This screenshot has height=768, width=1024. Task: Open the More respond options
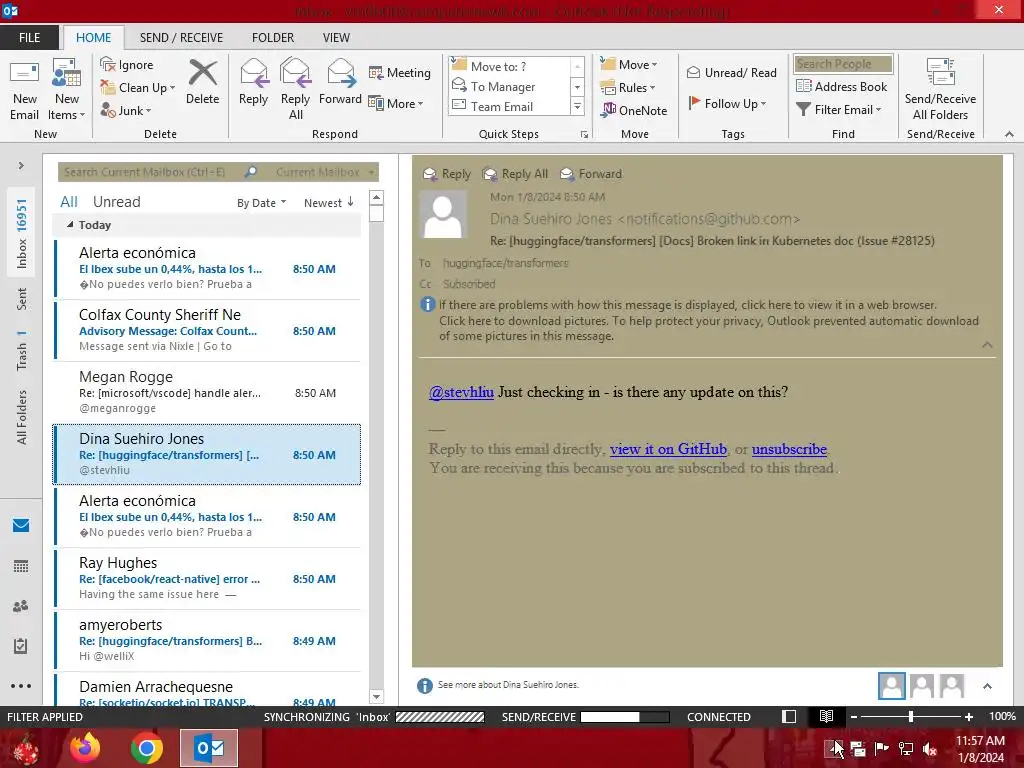point(396,103)
